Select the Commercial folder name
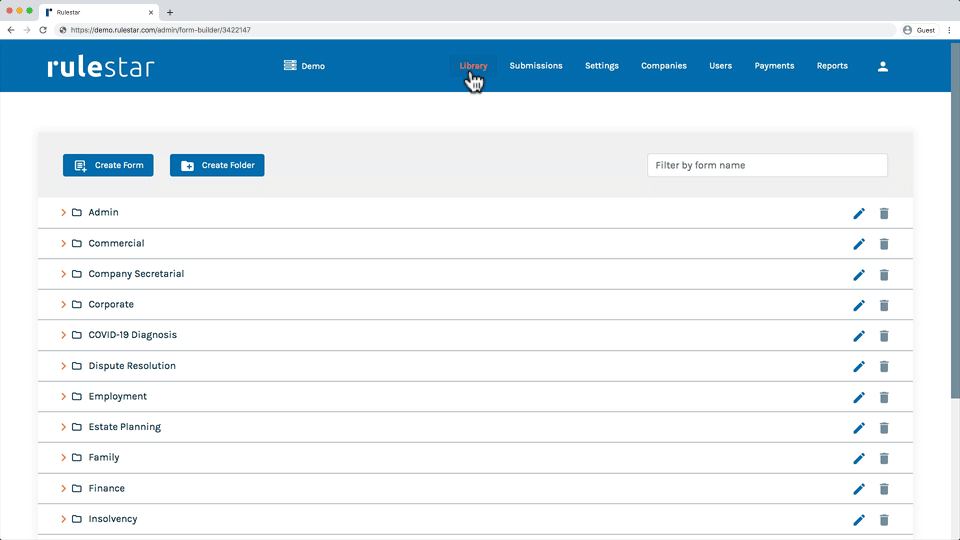The height and width of the screenshot is (540, 960). click(x=116, y=243)
